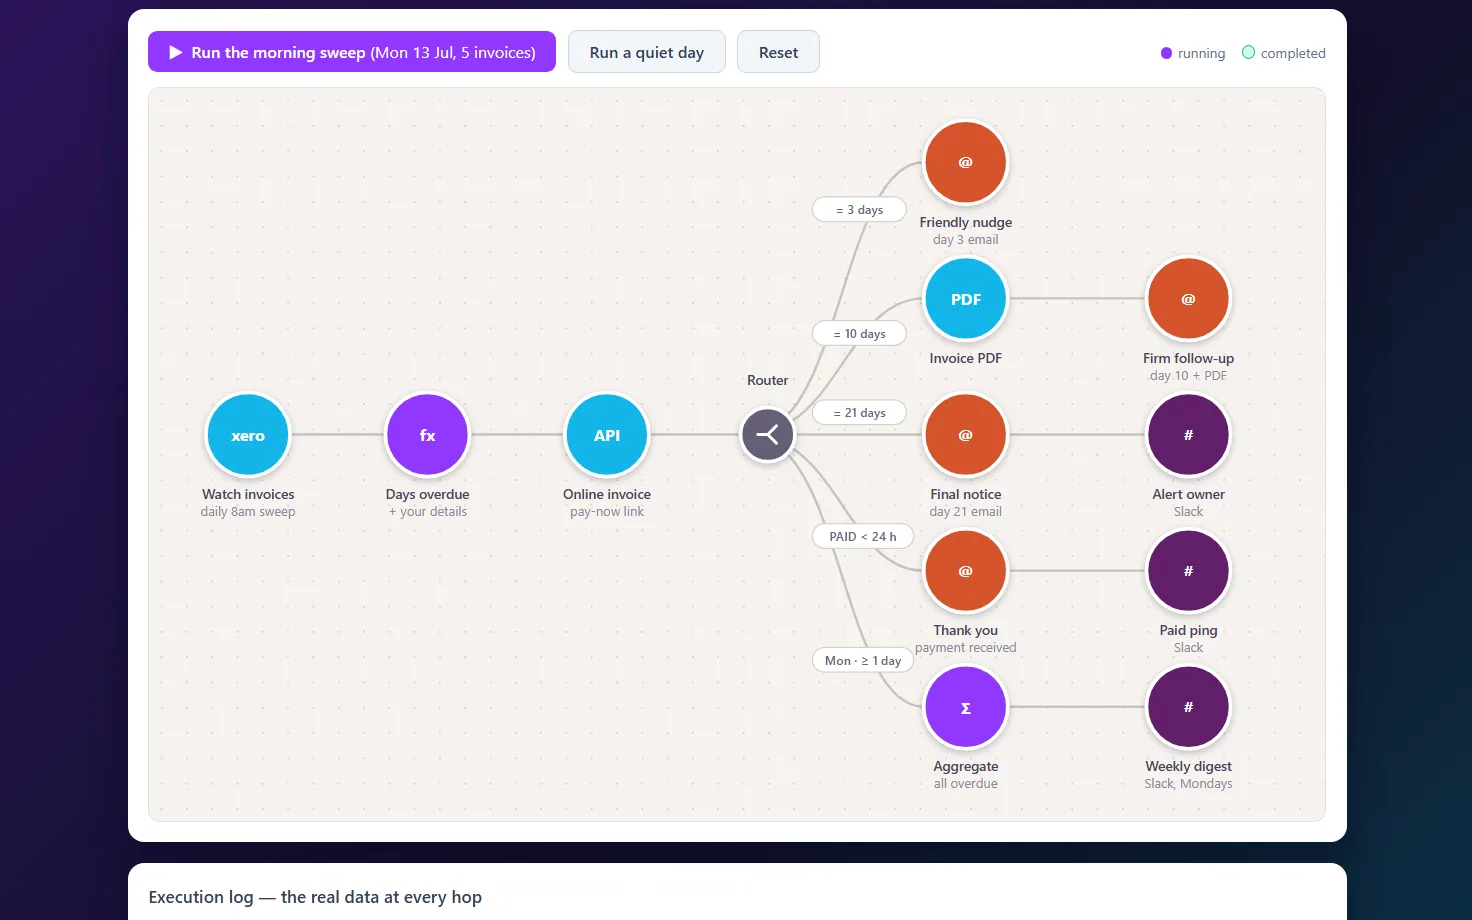Click the Paid ping Slack node
Image resolution: width=1472 pixels, height=920 pixels.
(1189, 571)
